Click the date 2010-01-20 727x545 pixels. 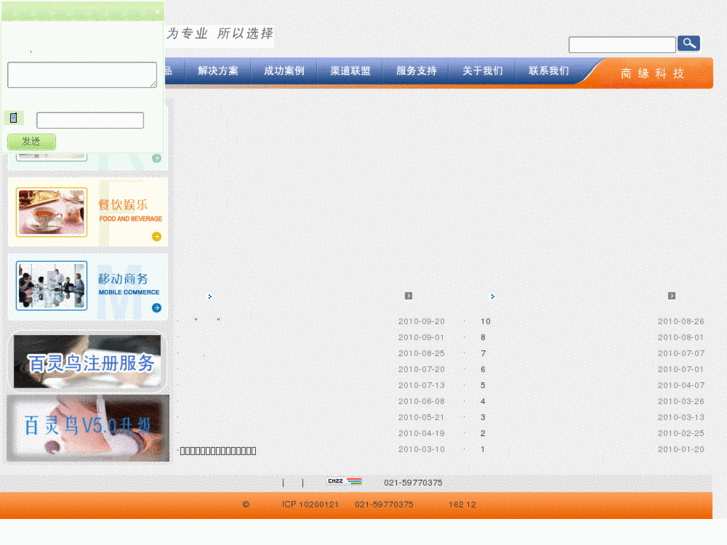[681, 449]
